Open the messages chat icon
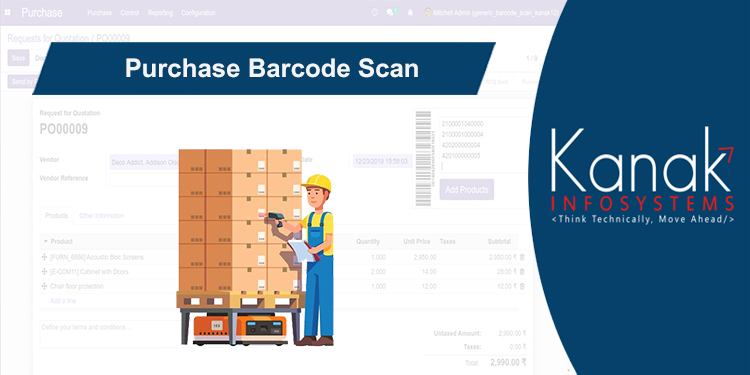 coord(391,12)
